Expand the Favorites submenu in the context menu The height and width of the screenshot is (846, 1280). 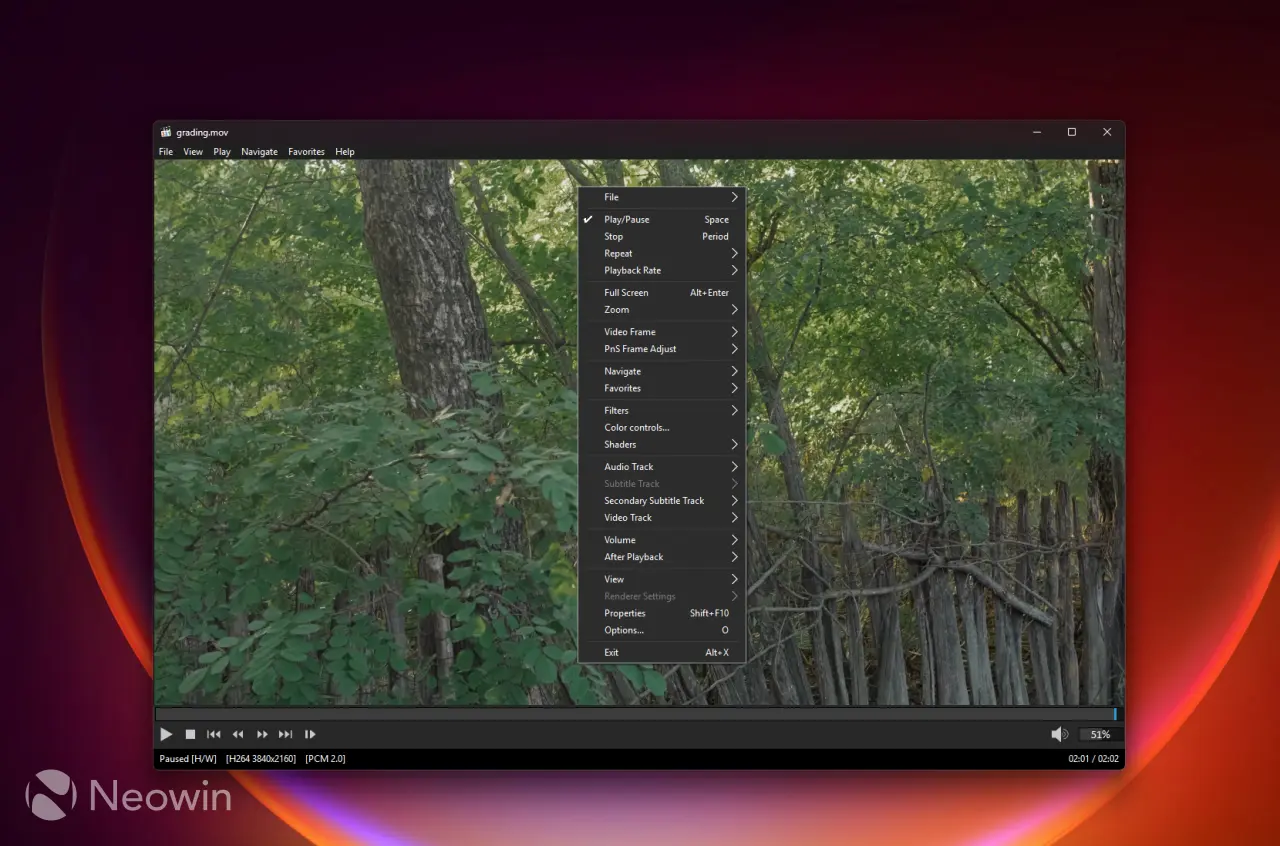coord(661,388)
